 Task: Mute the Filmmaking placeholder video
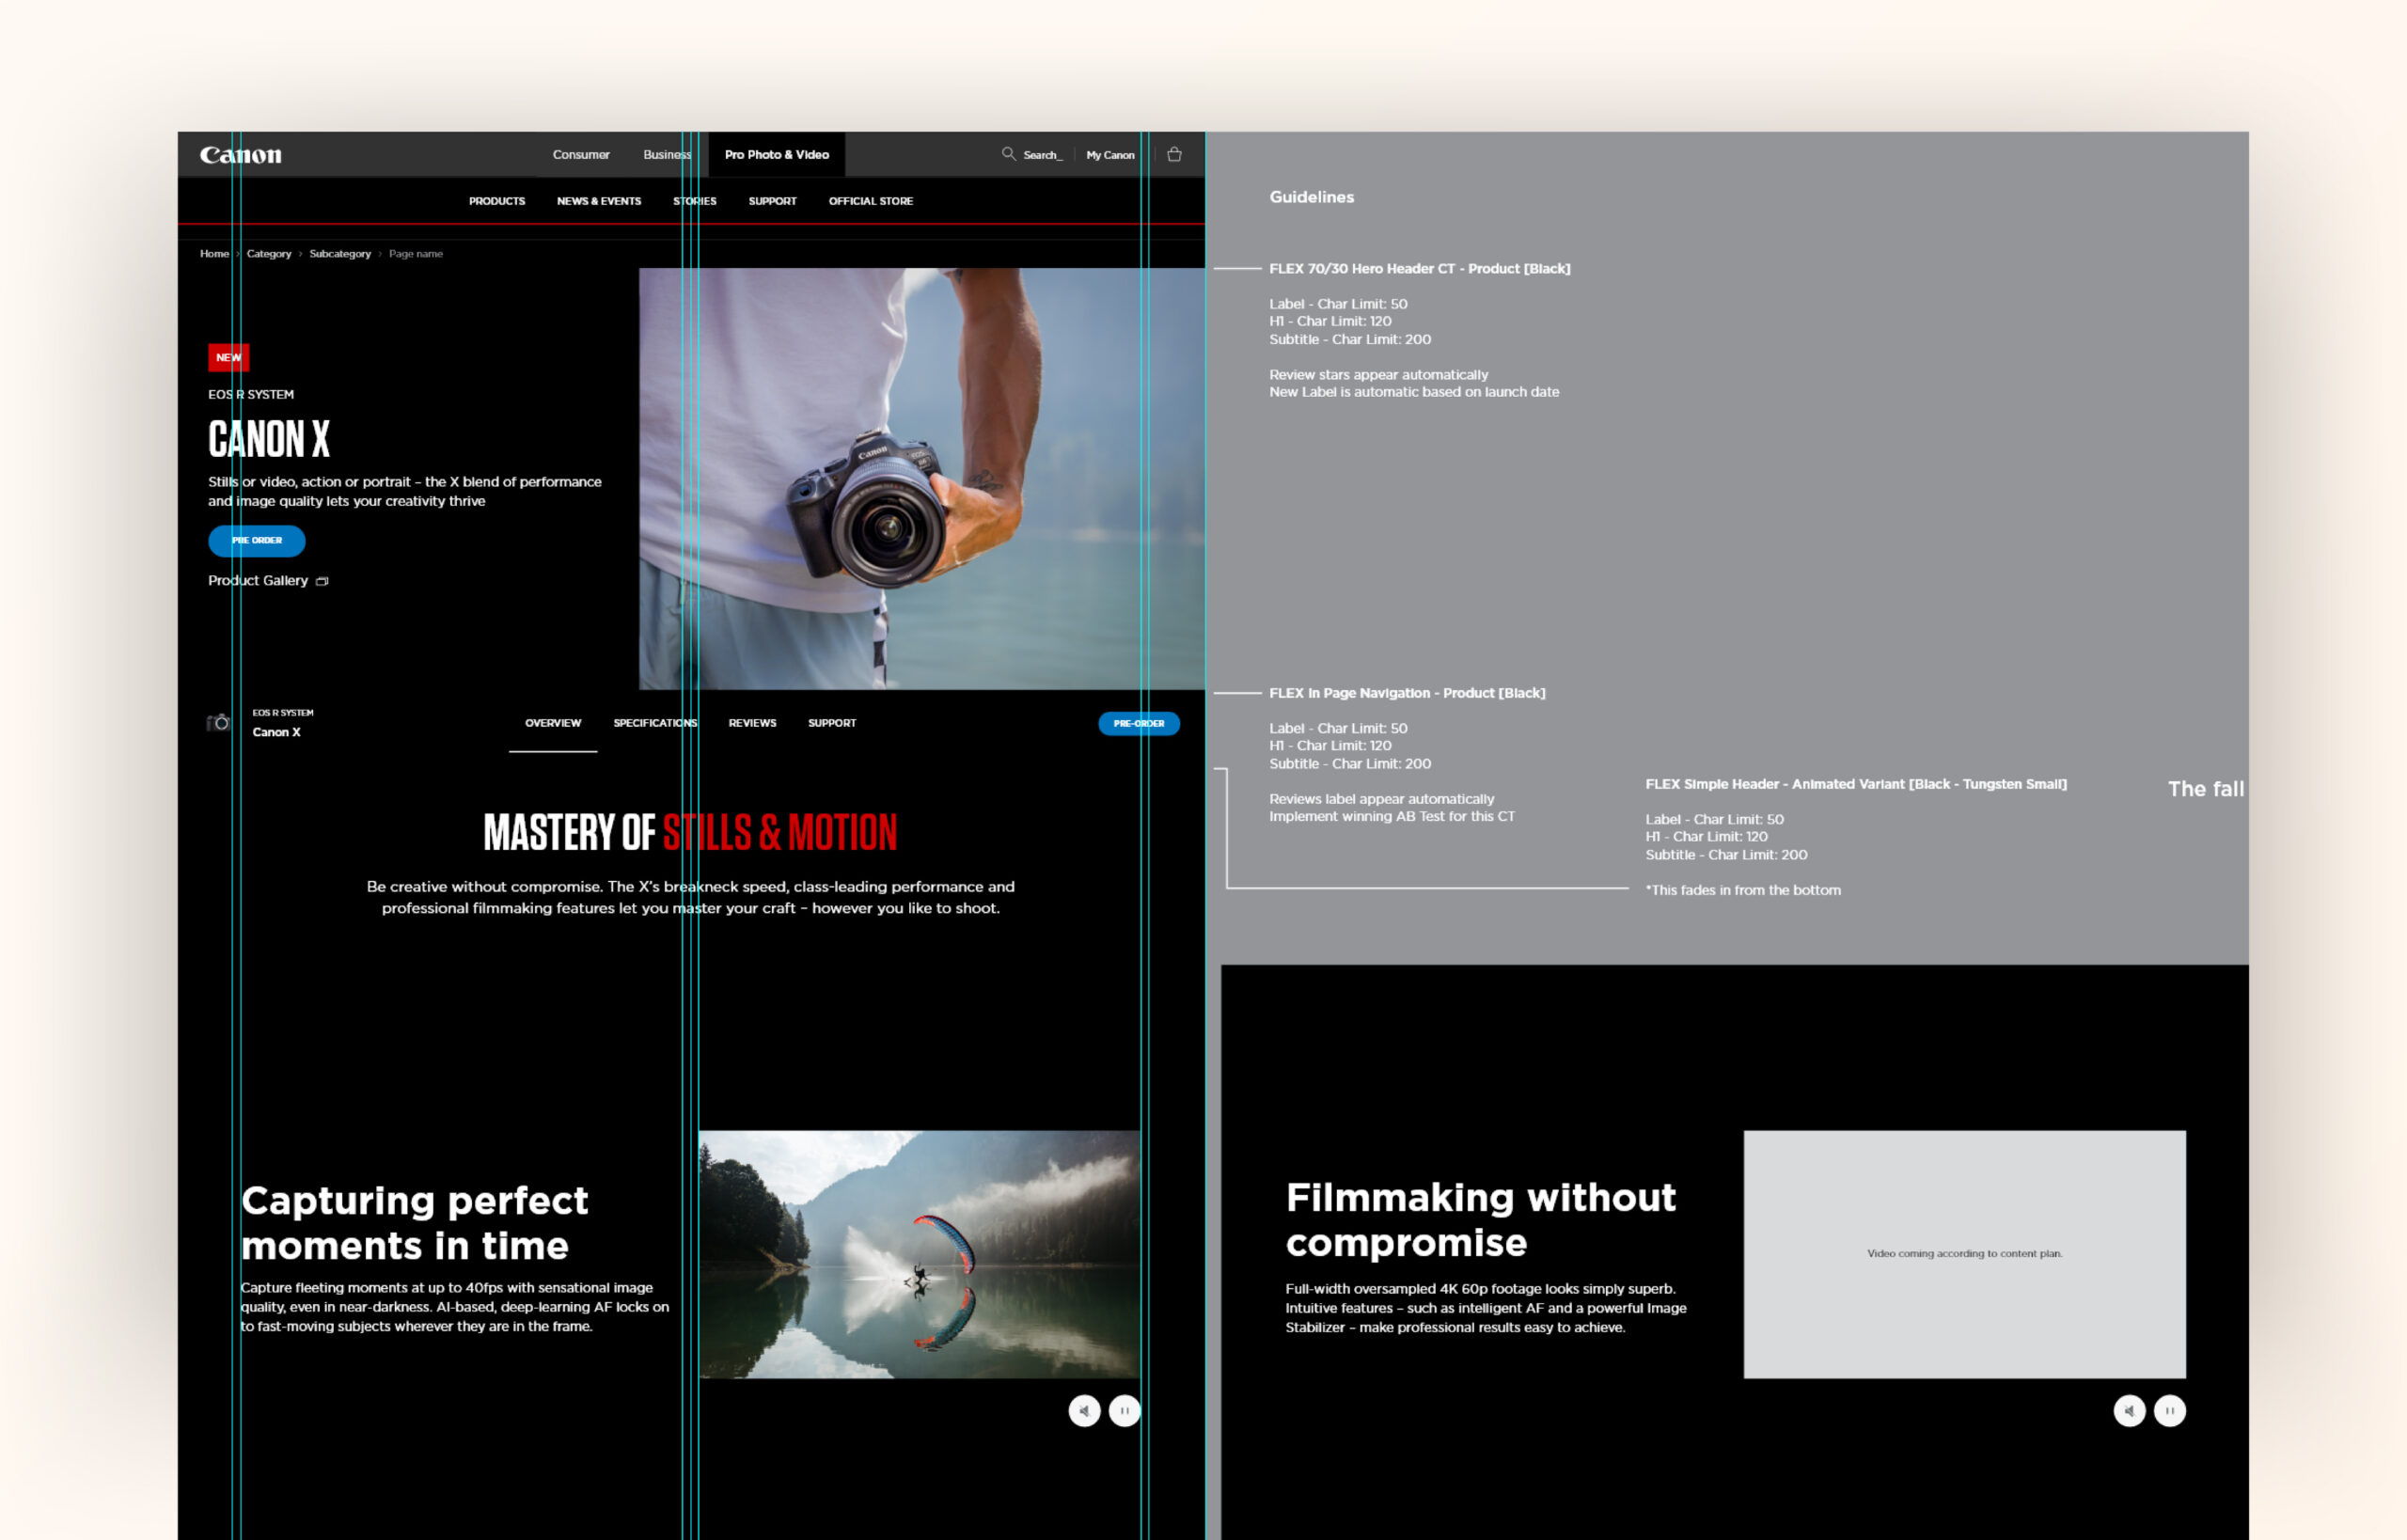tap(2129, 1411)
